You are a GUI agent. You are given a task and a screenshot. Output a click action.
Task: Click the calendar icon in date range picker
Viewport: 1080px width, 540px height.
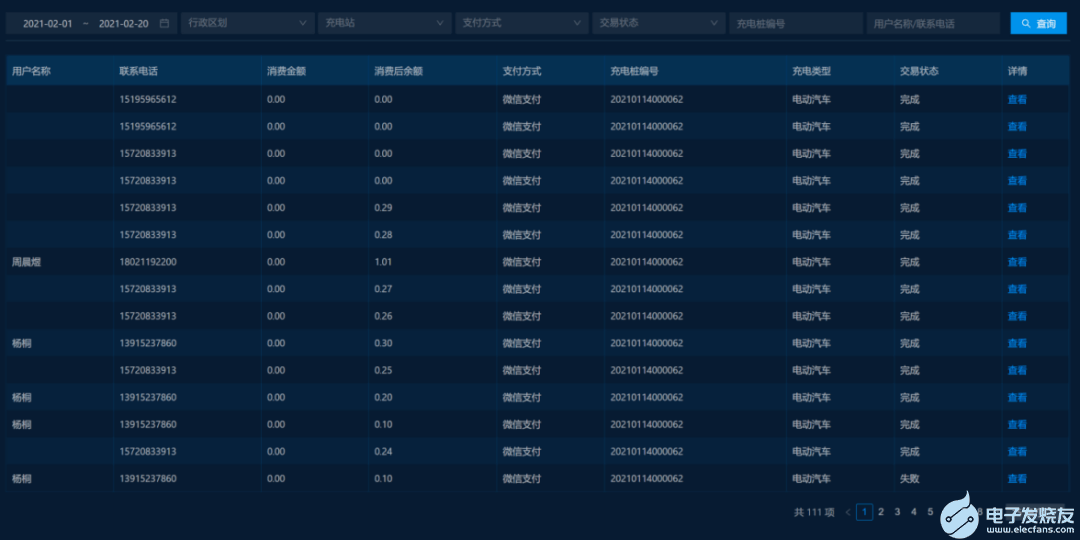164,23
